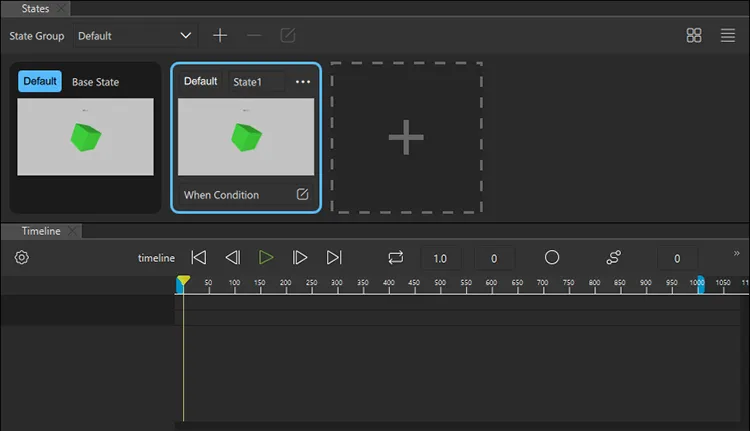The image size is (750, 431).
Task: Toggle loop playback
Action: pyautogui.click(x=396, y=258)
